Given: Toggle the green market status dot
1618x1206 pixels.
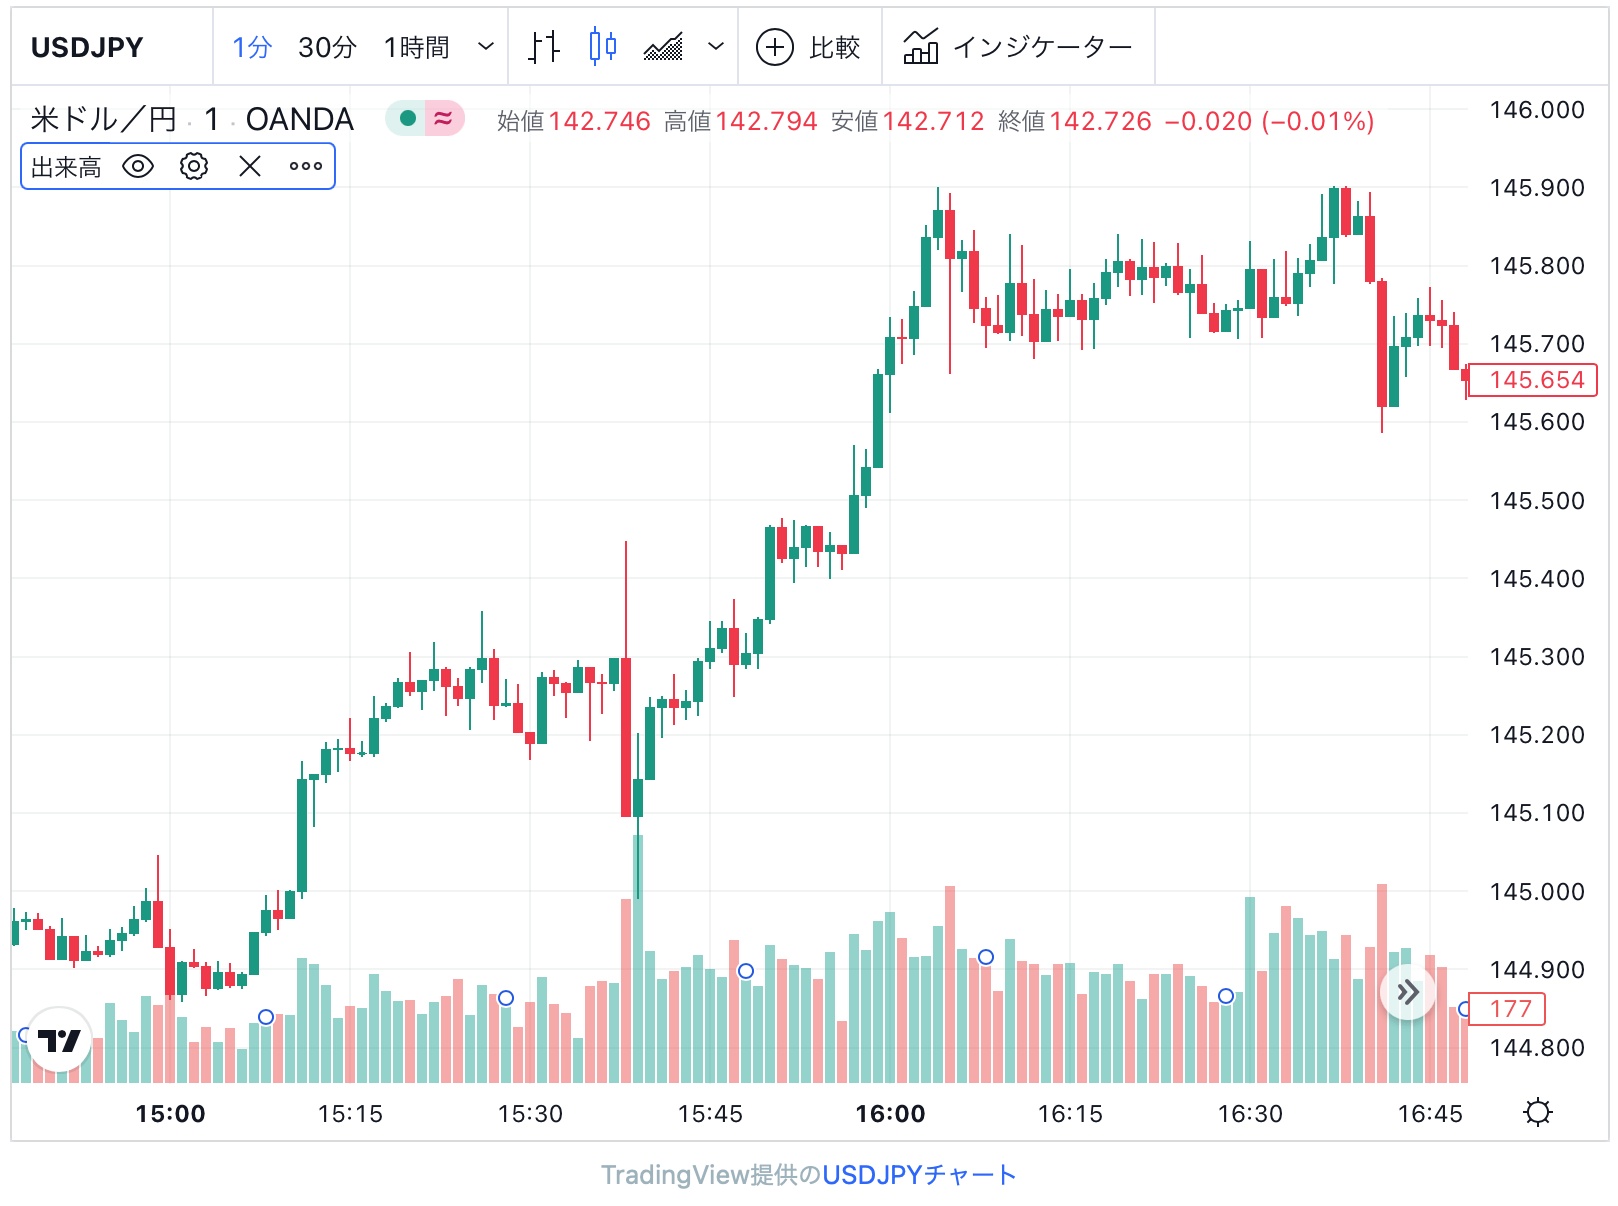Looking at the screenshot, I should pos(407,118).
